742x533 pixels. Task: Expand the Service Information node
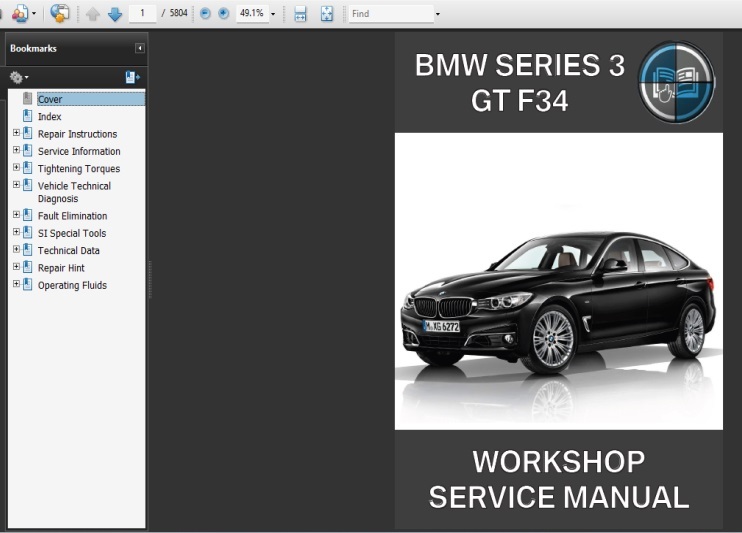pyautogui.click(x=16, y=150)
